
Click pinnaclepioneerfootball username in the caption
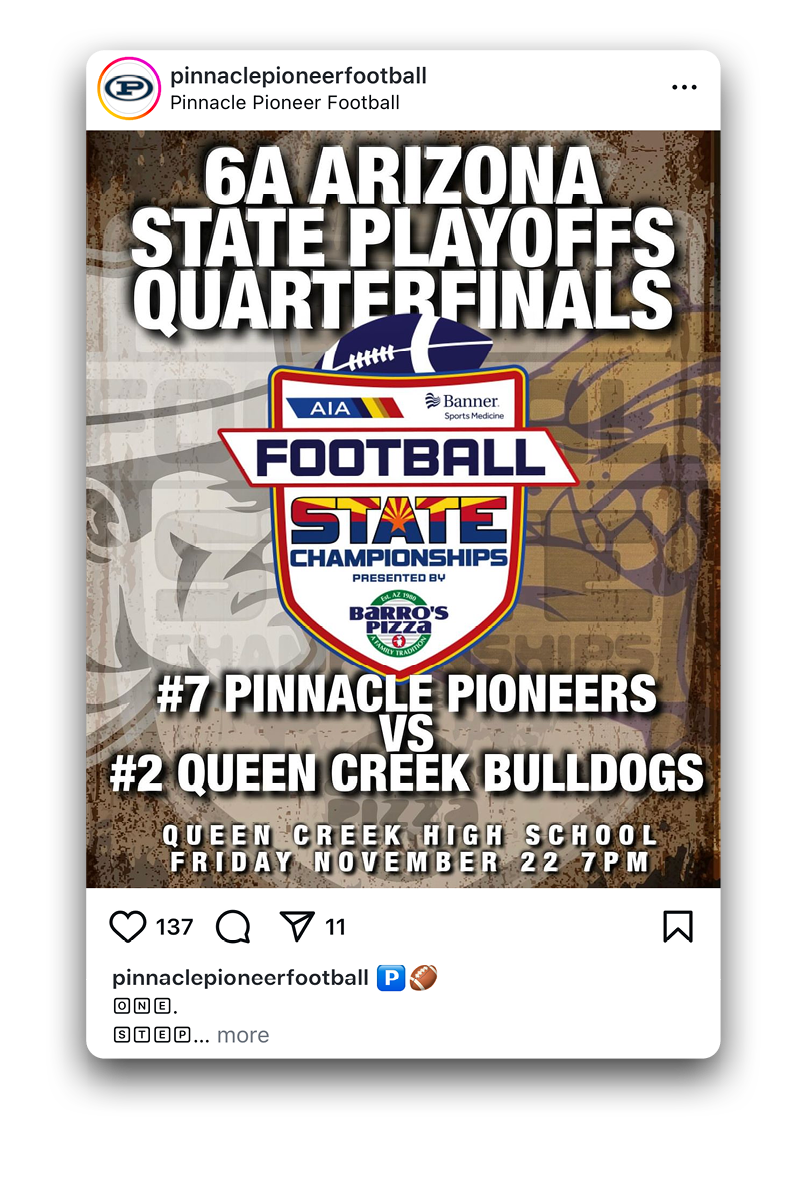240,978
